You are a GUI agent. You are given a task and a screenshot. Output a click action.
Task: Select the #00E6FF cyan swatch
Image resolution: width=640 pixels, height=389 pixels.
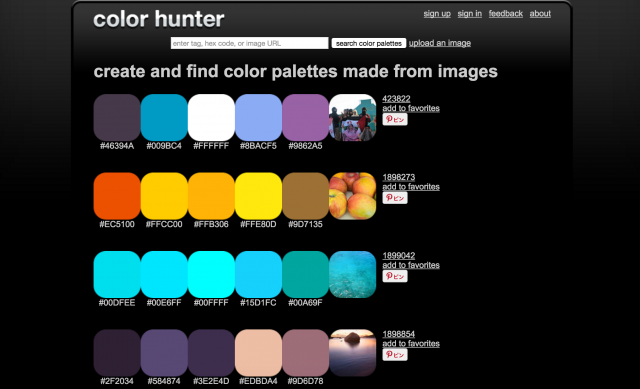pyautogui.click(x=164, y=274)
